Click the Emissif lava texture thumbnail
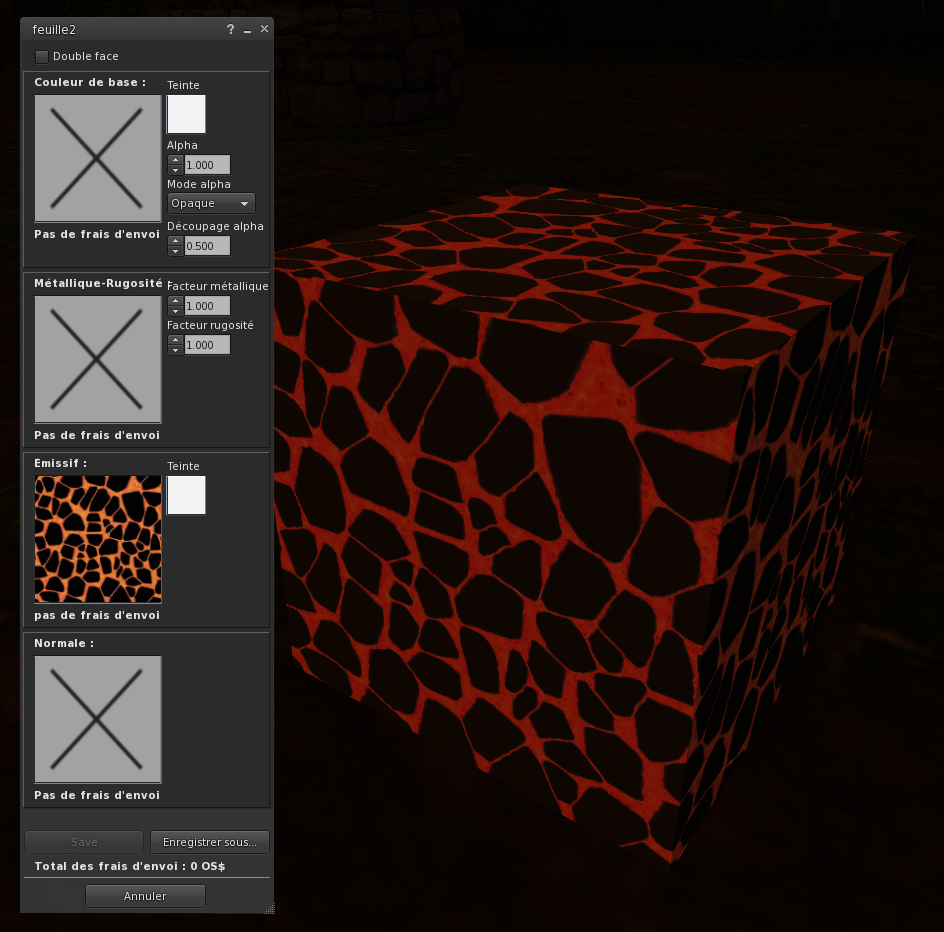944x932 pixels. tap(97, 539)
